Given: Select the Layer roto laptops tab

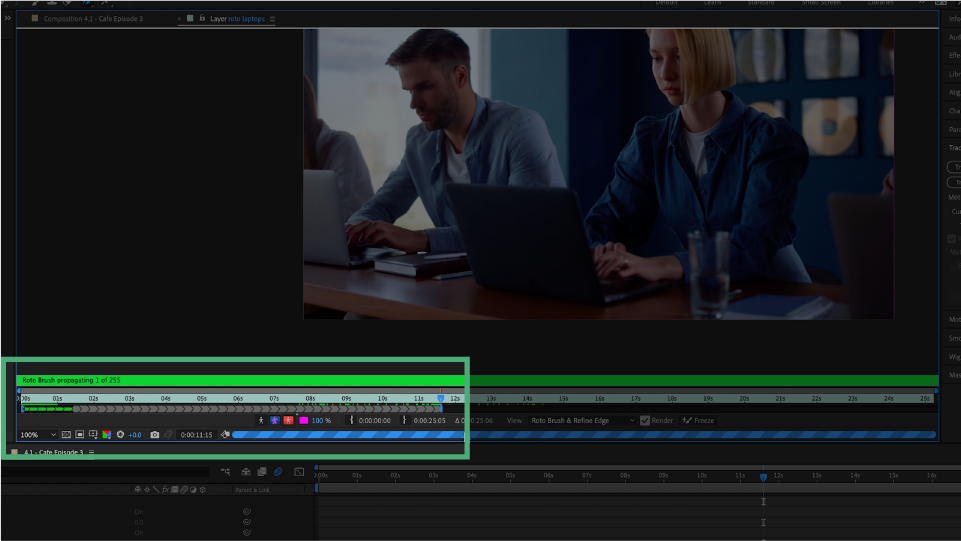Looking at the screenshot, I should (237, 19).
